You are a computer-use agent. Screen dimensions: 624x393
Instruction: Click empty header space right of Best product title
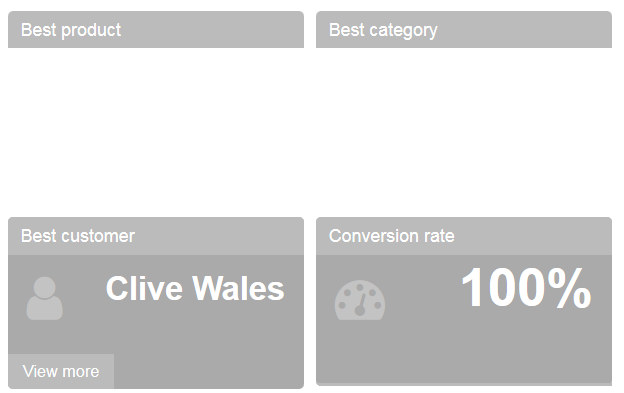[211, 30]
